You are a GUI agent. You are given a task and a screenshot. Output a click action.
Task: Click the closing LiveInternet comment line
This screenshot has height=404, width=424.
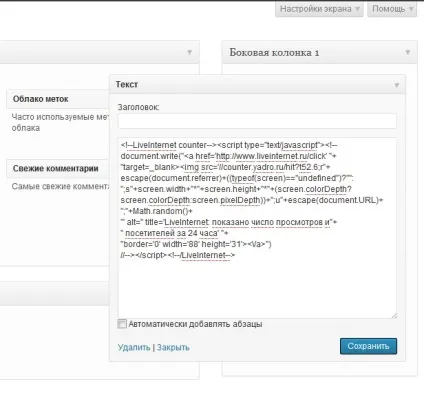point(178,255)
